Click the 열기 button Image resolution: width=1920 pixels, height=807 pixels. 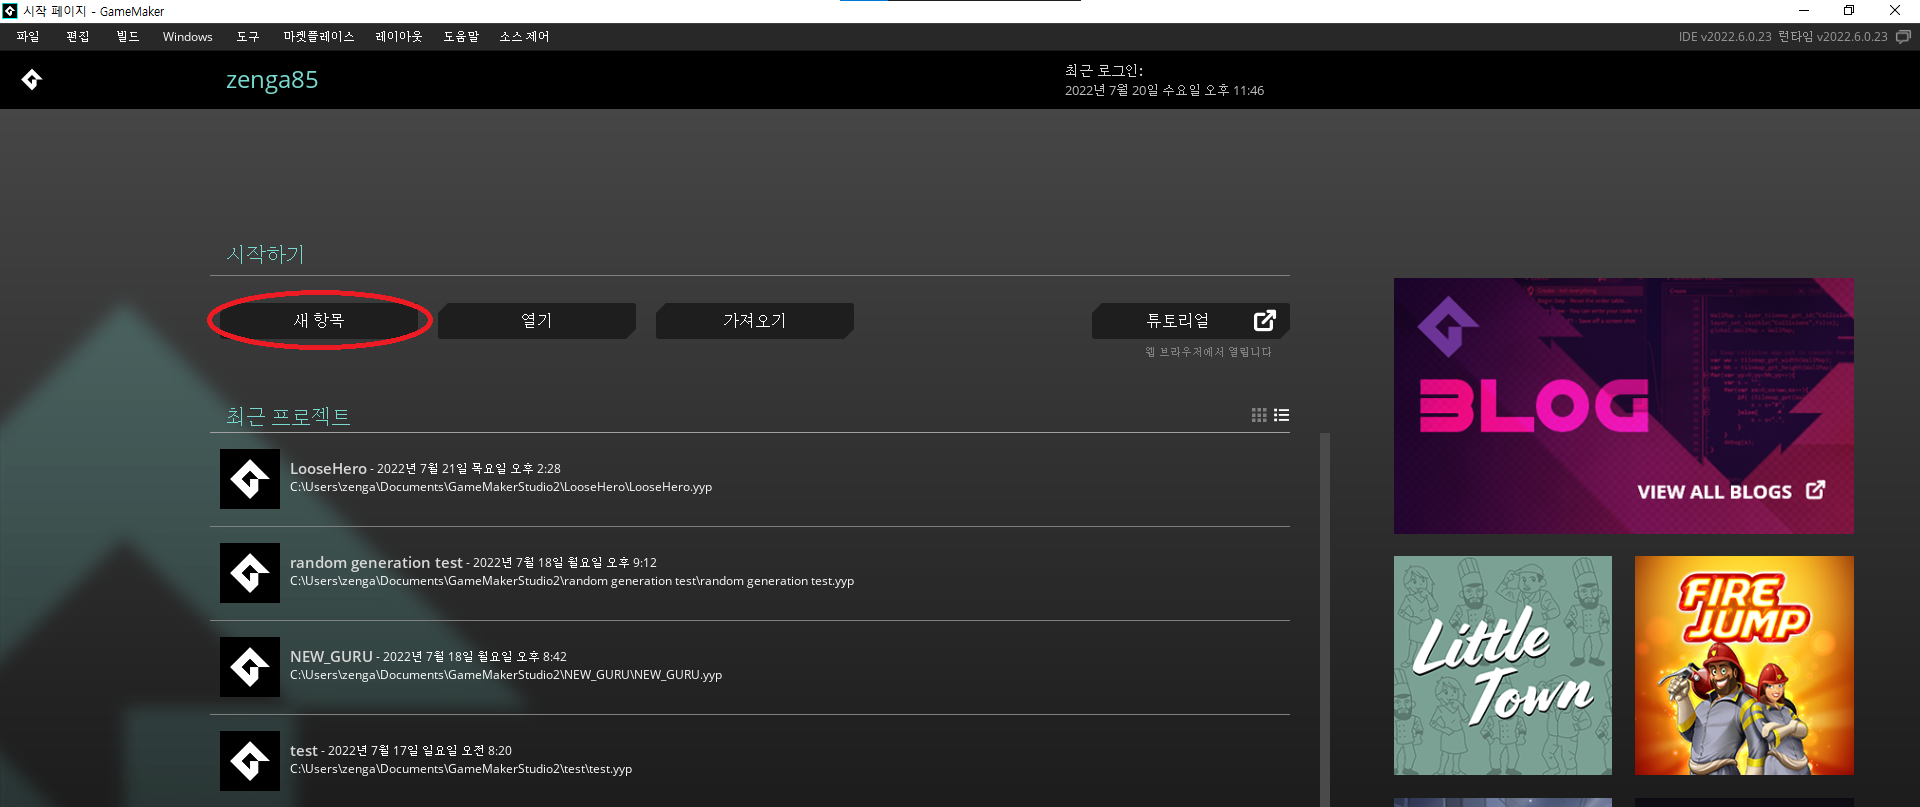(x=537, y=320)
